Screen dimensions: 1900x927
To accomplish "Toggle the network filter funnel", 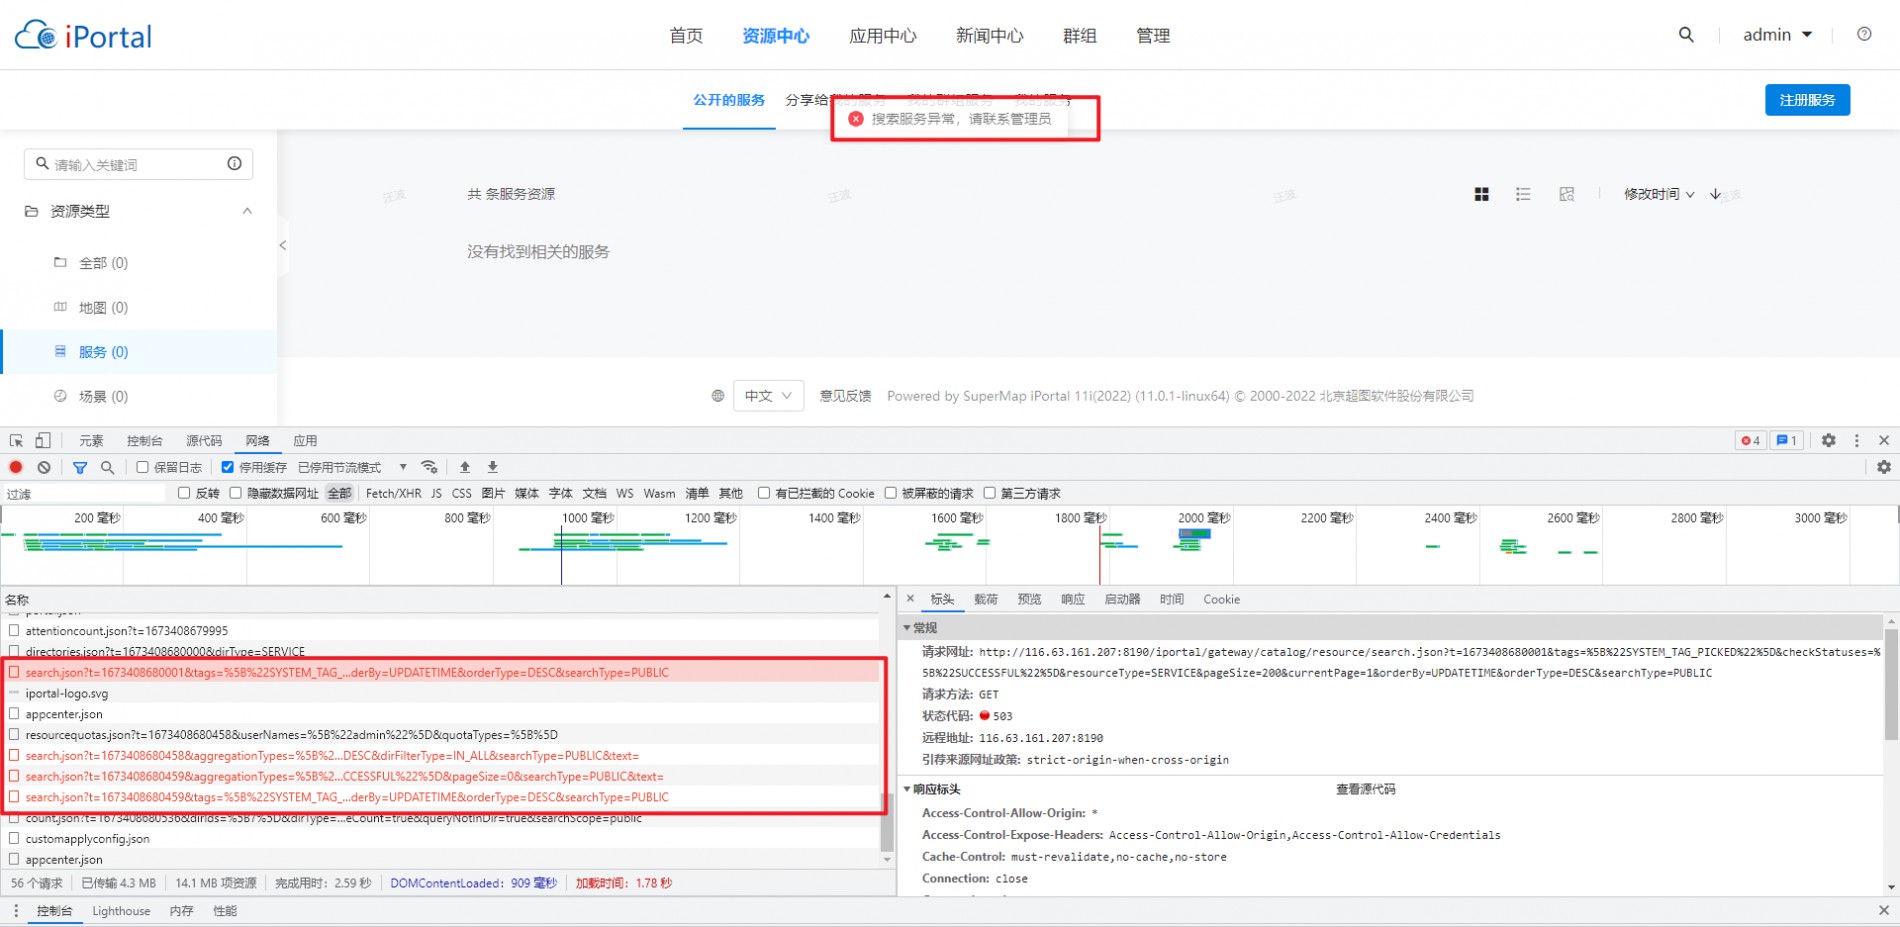I will pos(80,467).
